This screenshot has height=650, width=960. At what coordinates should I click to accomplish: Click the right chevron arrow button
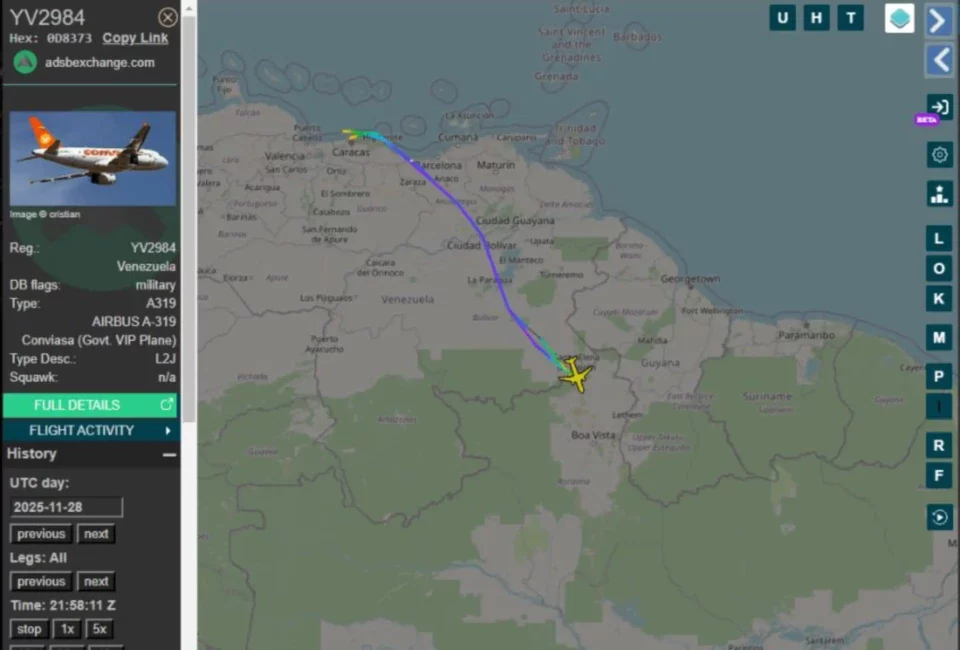938,20
